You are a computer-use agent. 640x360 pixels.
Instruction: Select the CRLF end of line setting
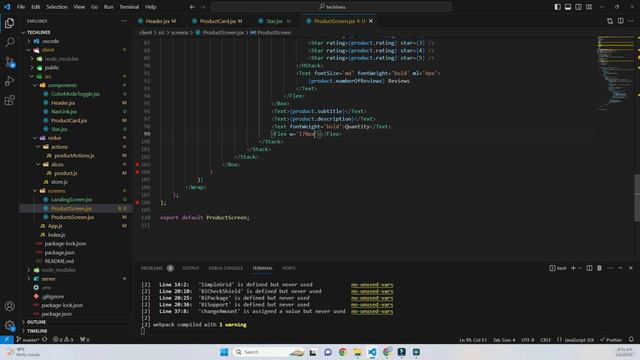click(x=545, y=340)
